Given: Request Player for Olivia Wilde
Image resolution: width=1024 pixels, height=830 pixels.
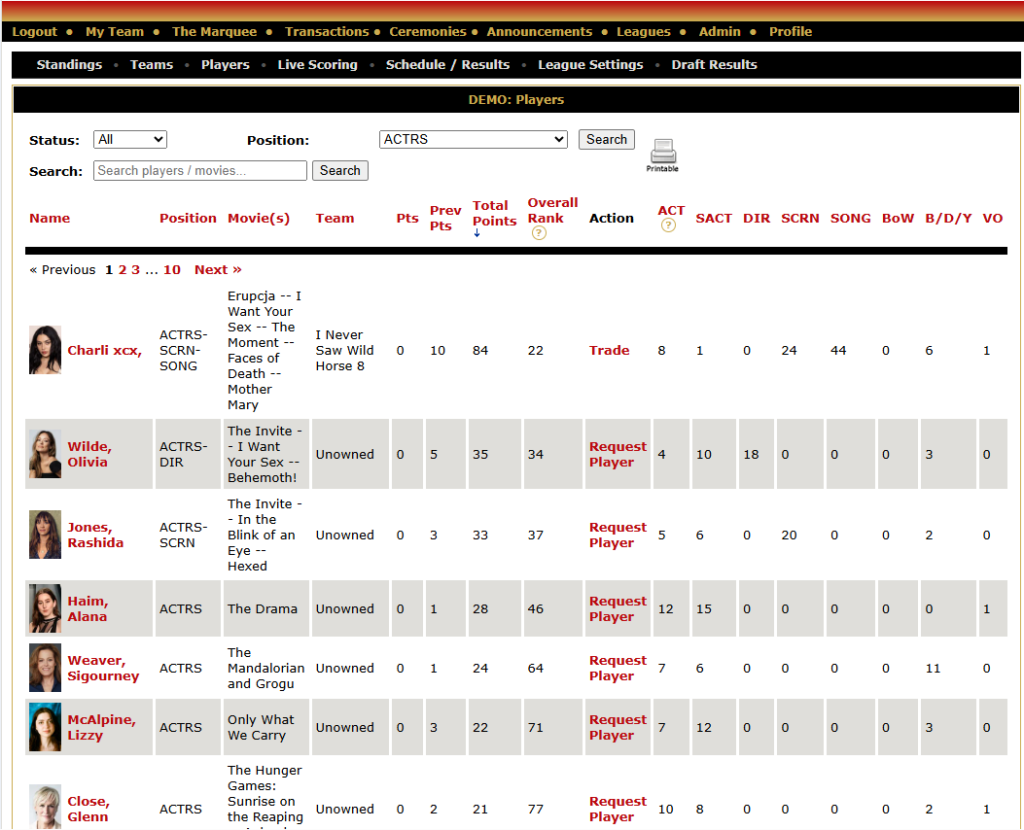Looking at the screenshot, I should [618, 454].
